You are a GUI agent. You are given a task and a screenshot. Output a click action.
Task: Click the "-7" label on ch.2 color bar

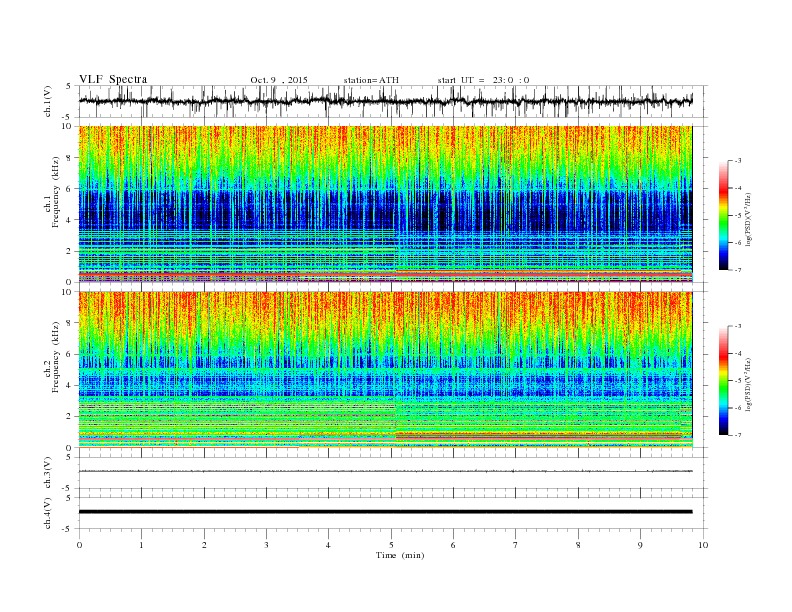pyautogui.click(x=738, y=435)
